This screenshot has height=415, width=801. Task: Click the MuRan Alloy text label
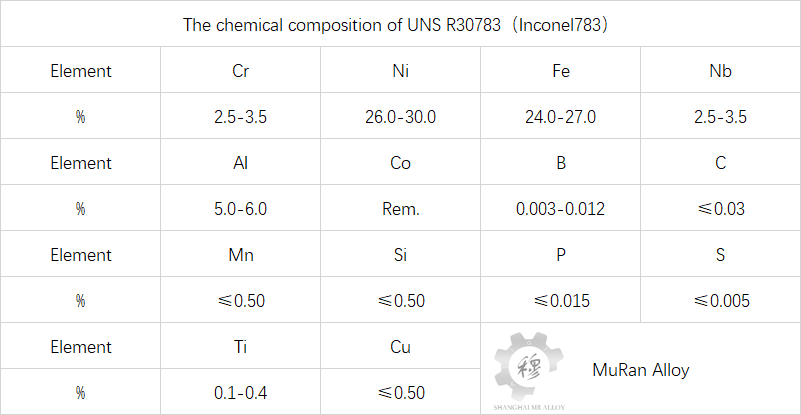click(640, 370)
